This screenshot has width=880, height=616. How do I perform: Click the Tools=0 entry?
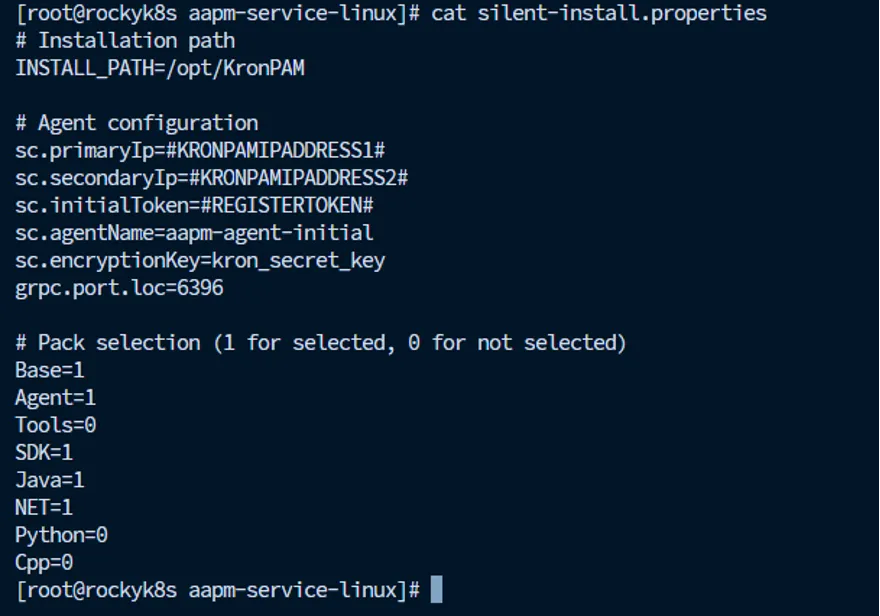[55, 425]
